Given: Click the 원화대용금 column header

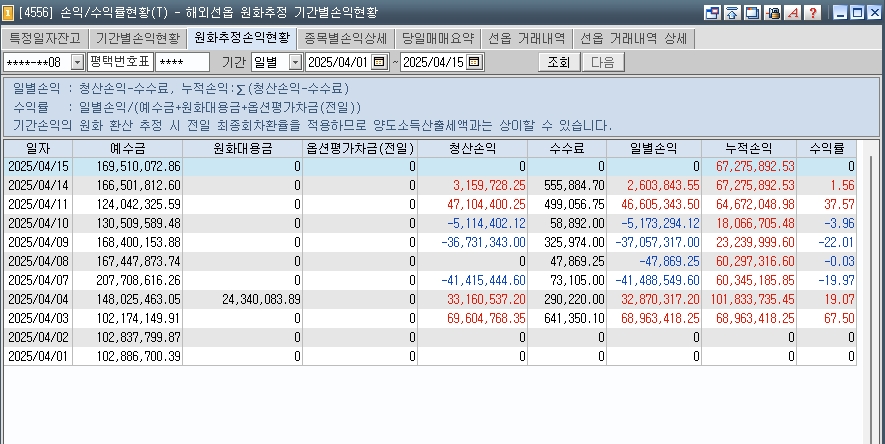Looking at the screenshot, I should (243, 149).
